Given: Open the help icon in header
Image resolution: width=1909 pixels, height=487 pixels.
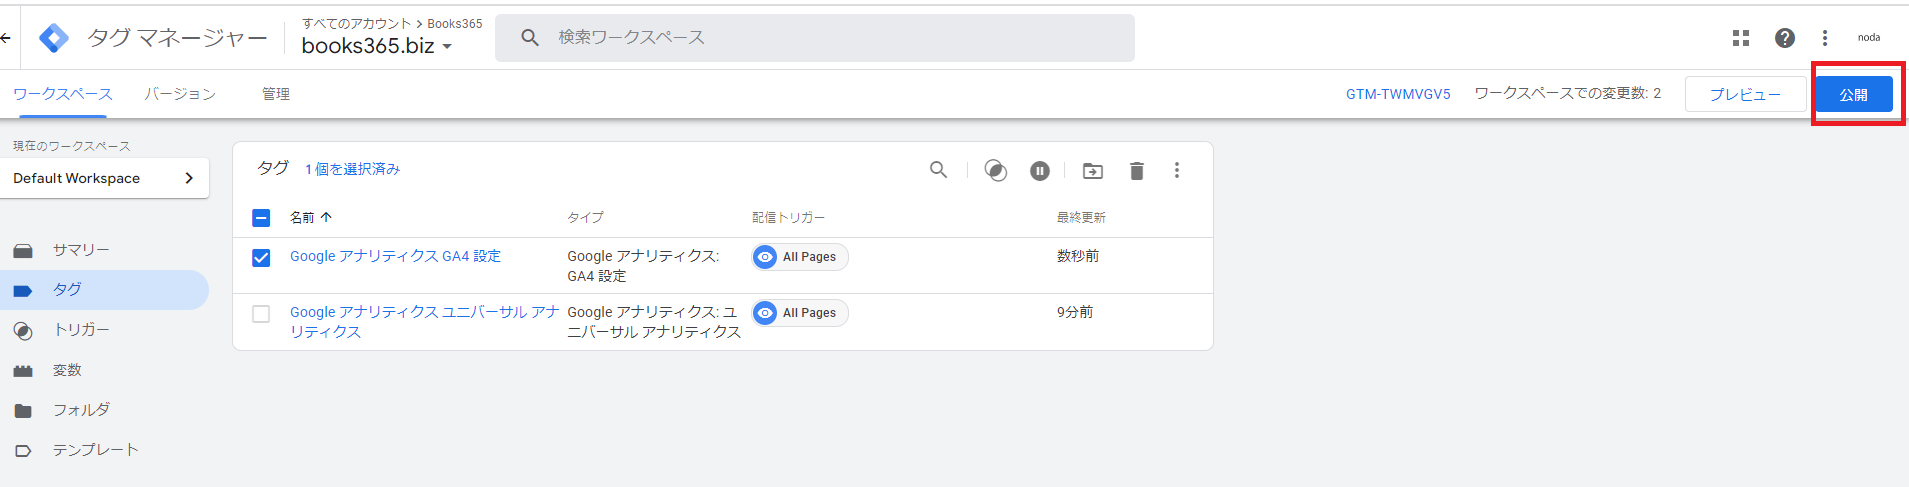Looking at the screenshot, I should [x=1784, y=38].
